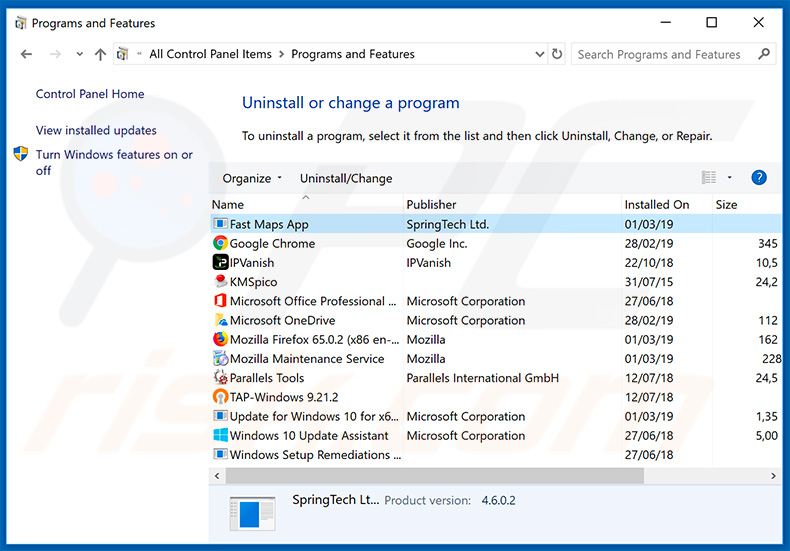Sort by the Name column header
Image resolution: width=790 pixels, height=551 pixels.
[x=228, y=204]
